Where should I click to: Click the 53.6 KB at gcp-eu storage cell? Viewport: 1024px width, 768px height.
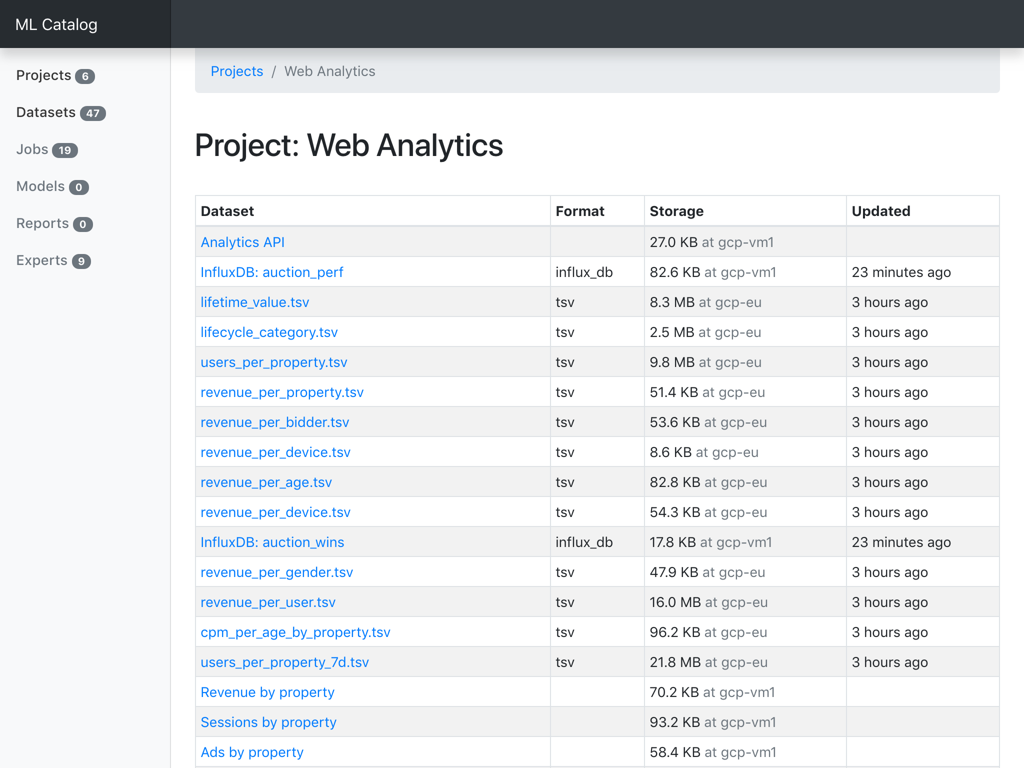pos(745,423)
